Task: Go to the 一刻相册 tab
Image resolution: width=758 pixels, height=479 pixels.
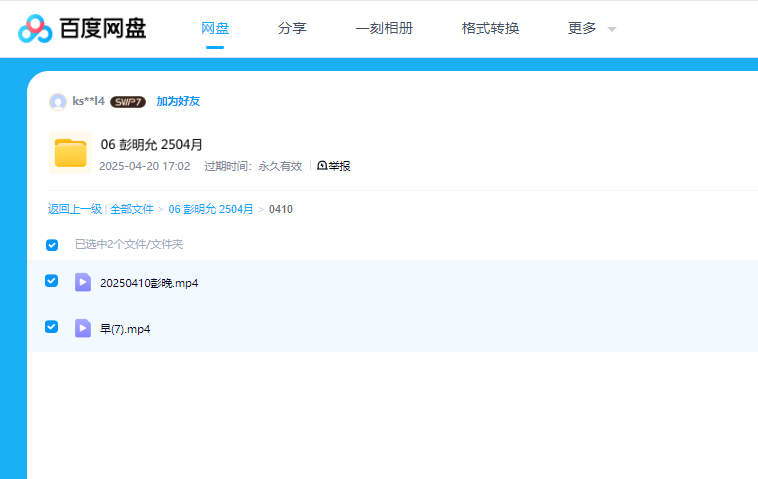Action: click(384, 28)
